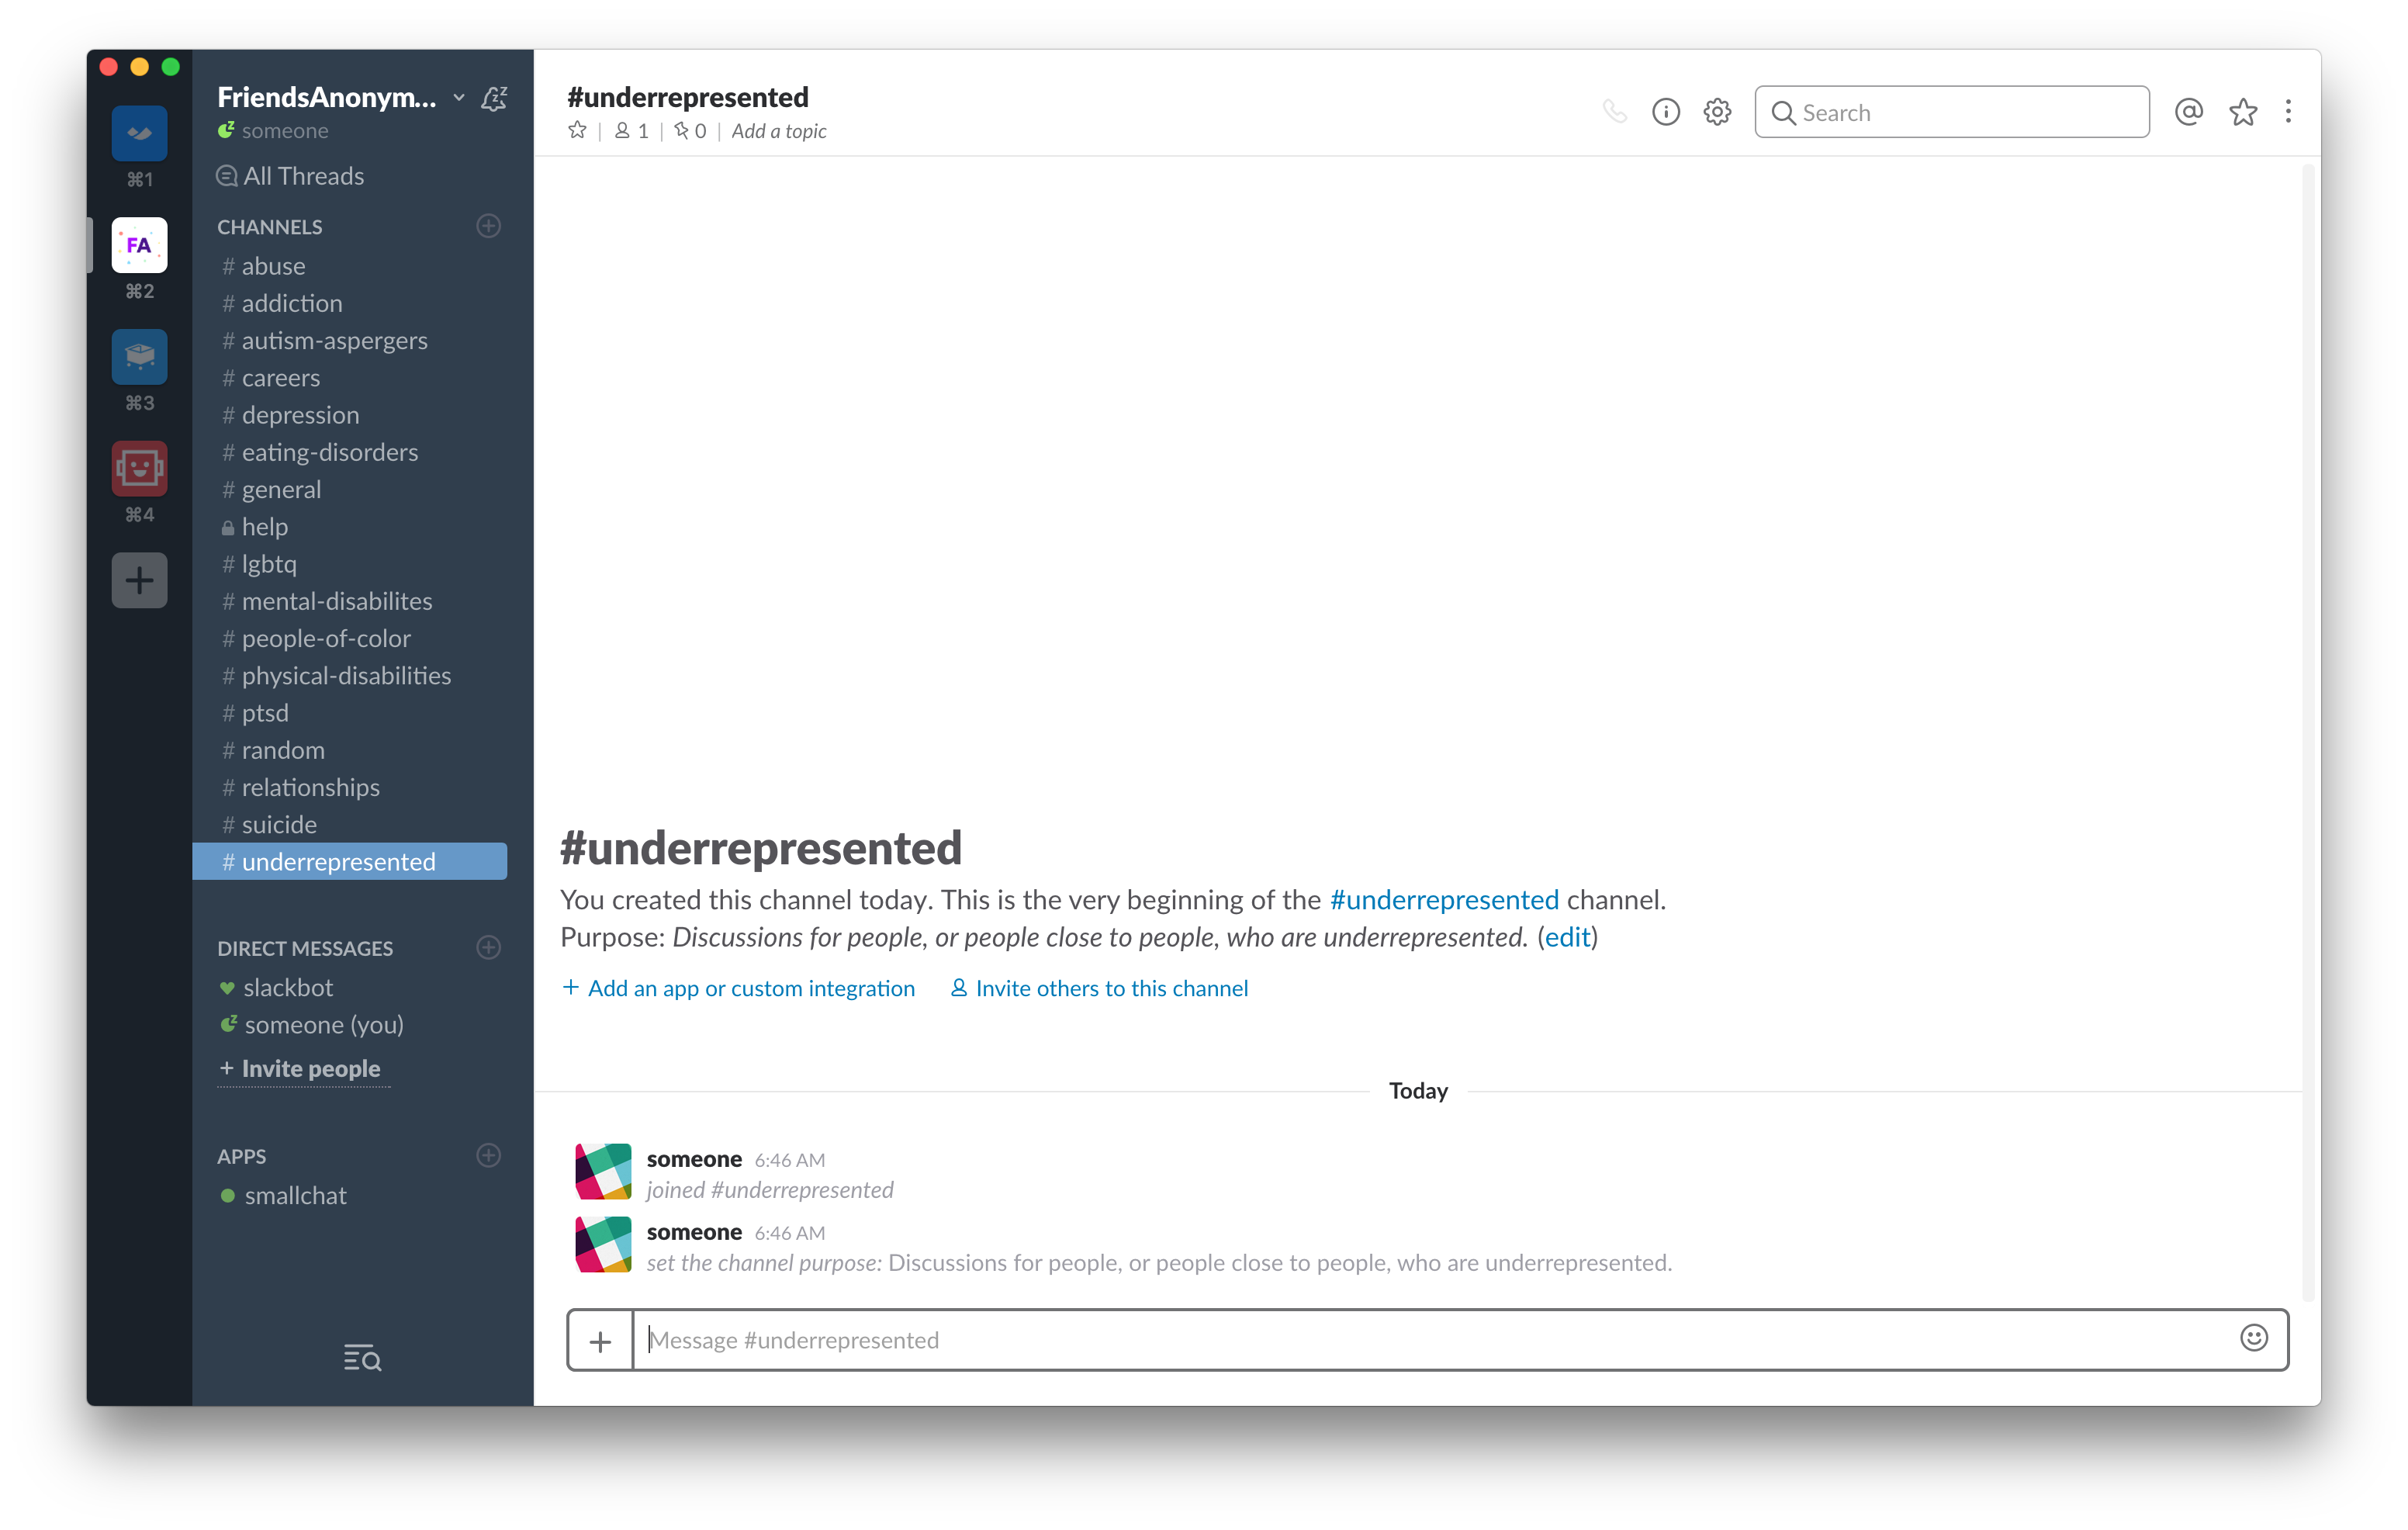
Task: Expand the FriendsAnonym workspace menu chevron
Action: coord(459,97)
